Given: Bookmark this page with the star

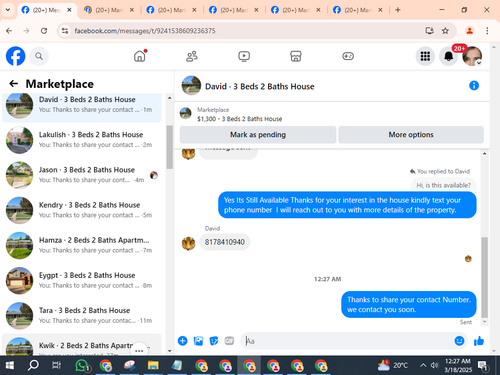Looking at the screenshot, I should point(445,31).
